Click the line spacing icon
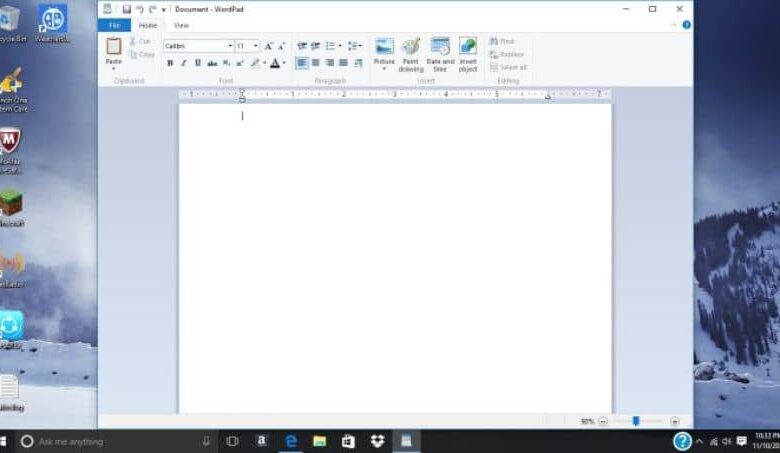Viewport: 780px width, 453px height. point(354,46)
